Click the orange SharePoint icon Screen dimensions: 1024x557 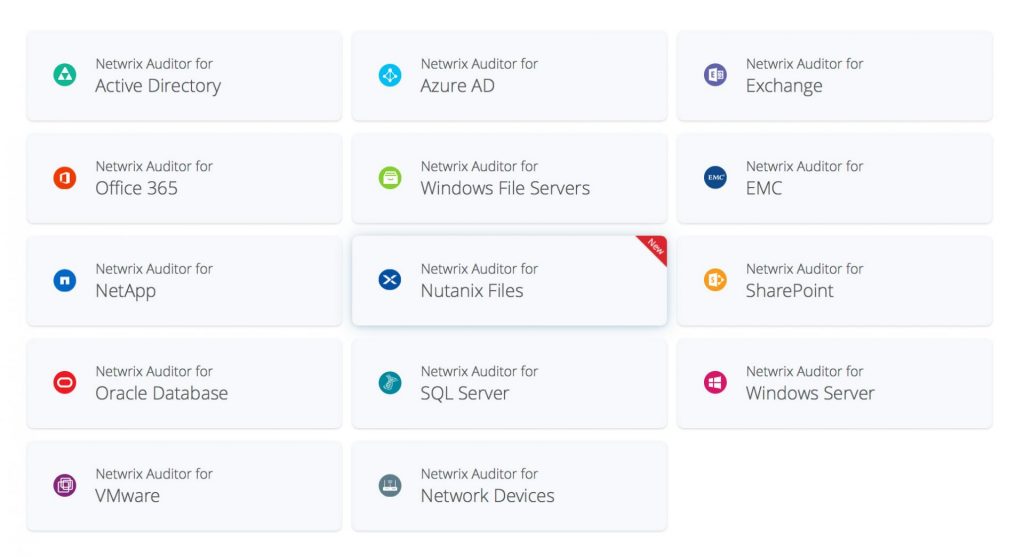(715, 281)
